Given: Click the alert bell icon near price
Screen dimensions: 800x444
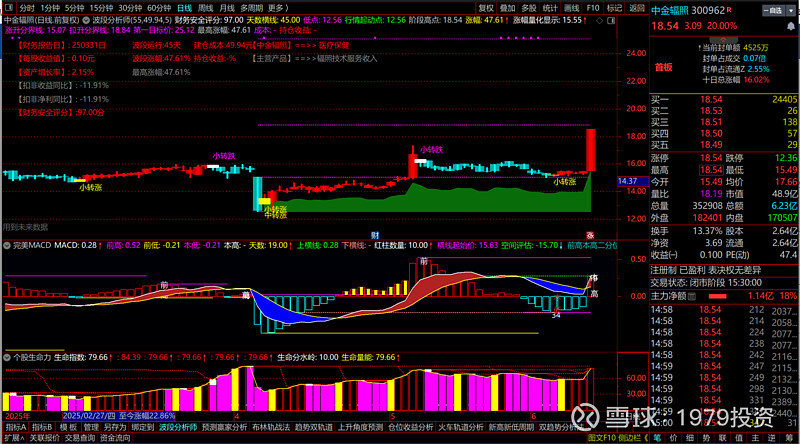Looking at the screenshot, I should pos(791,26).
